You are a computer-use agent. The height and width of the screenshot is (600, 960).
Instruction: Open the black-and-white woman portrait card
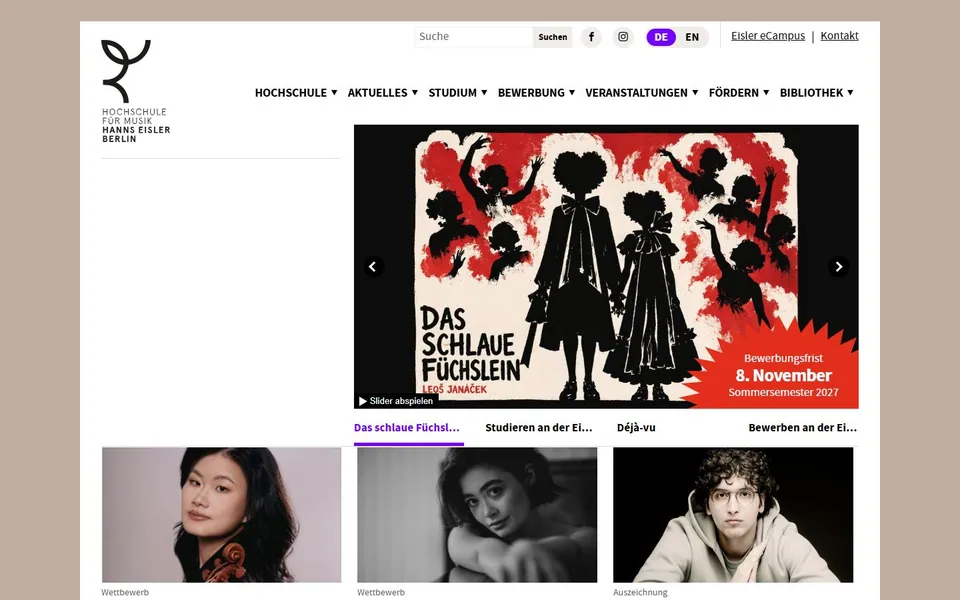pos(477,515)
